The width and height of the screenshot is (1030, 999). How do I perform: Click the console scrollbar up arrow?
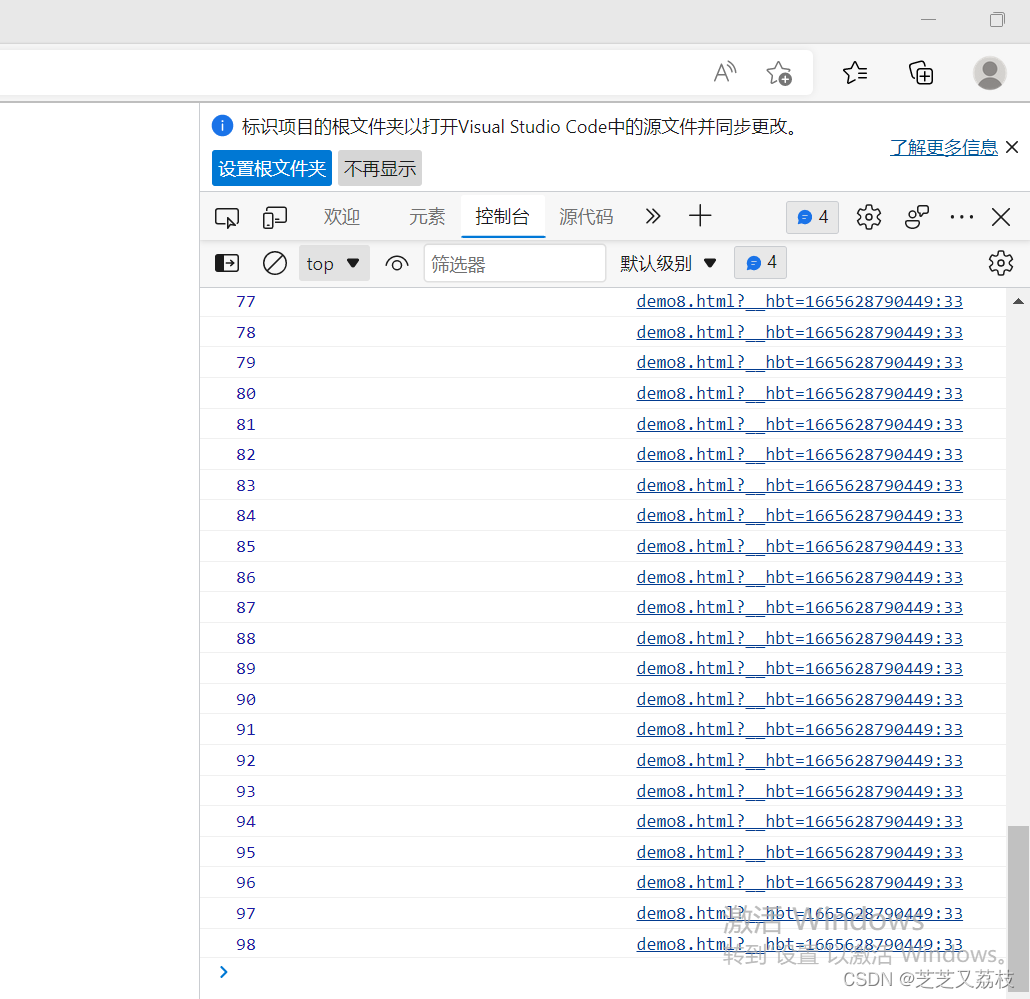[1018, 301]
